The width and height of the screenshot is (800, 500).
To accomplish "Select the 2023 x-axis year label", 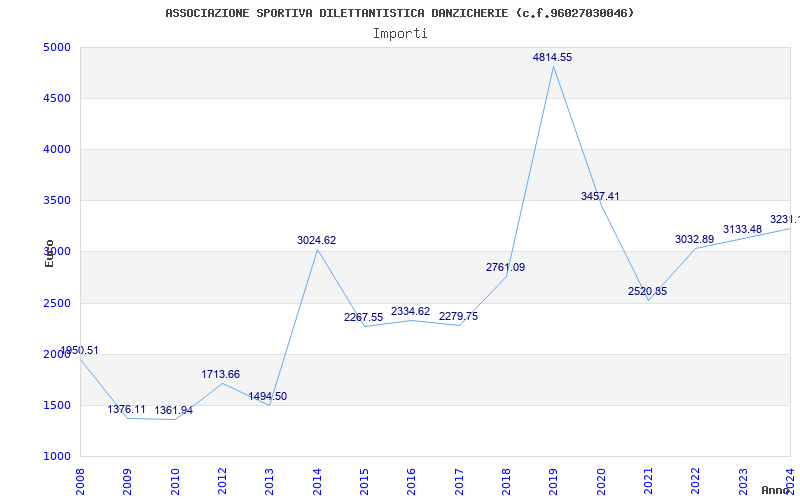I will [x=743, y=482].
